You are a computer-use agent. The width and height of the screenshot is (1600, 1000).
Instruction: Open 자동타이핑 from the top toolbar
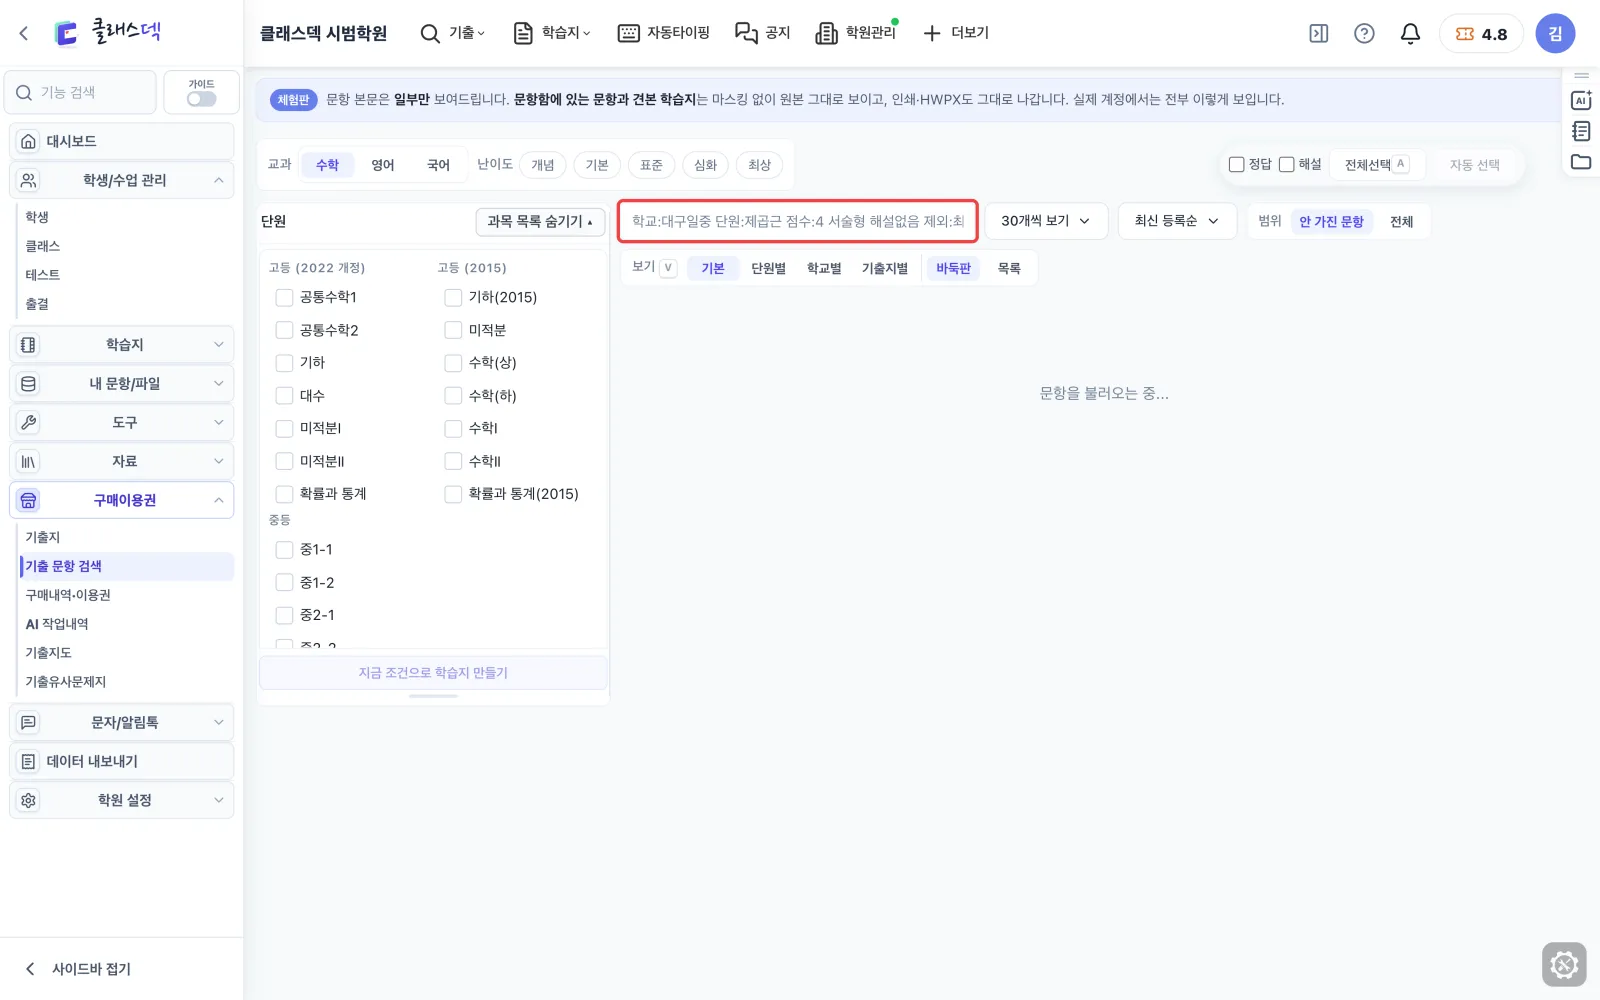[x=664, y=33]
